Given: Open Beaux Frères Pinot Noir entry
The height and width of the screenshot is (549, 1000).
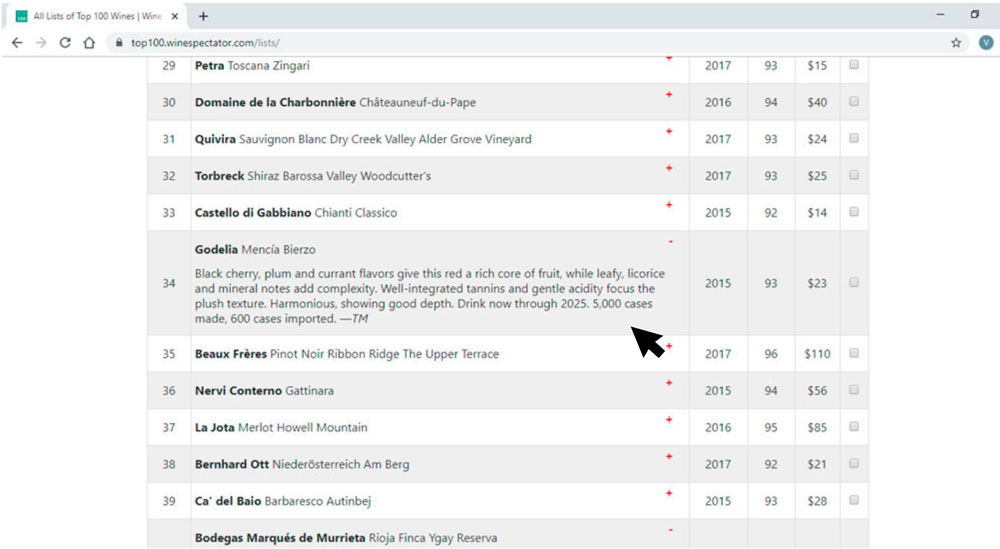Looking at the screenshot, I should pos(346,354).
